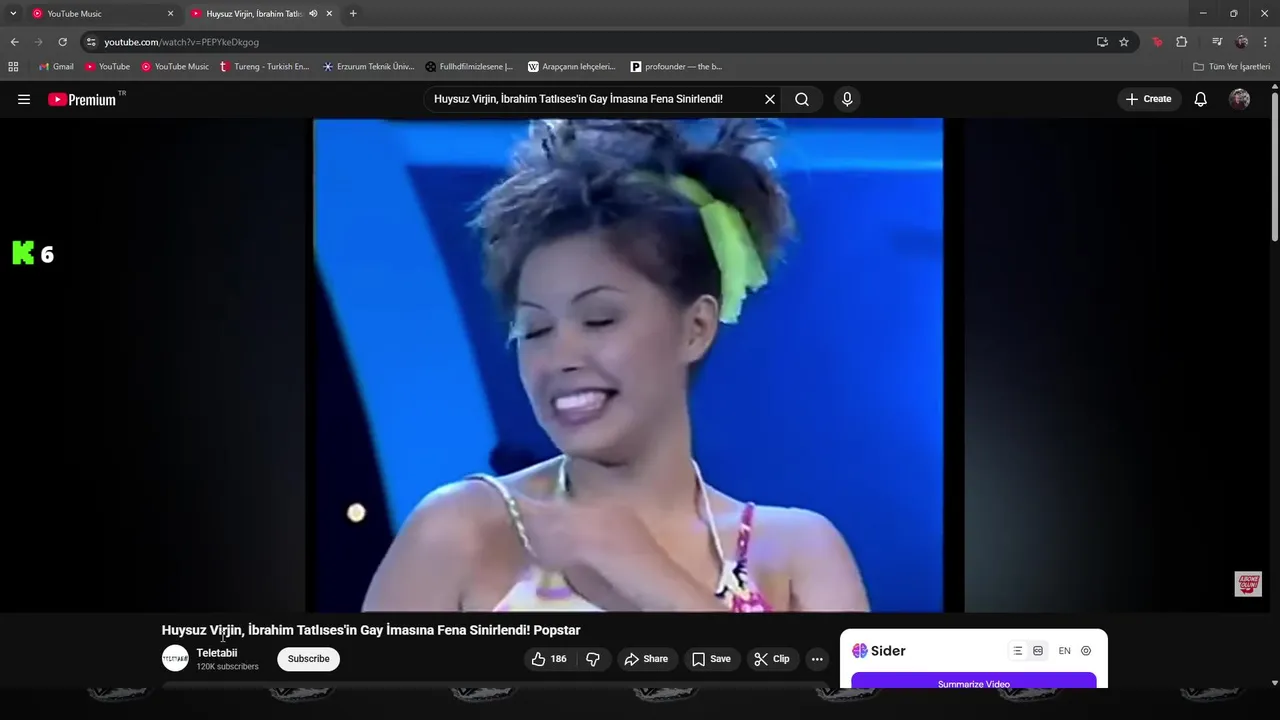Open YouTube account avatar menu
This screenshot has width=1280, height=720.
(x=1240, y=99)
